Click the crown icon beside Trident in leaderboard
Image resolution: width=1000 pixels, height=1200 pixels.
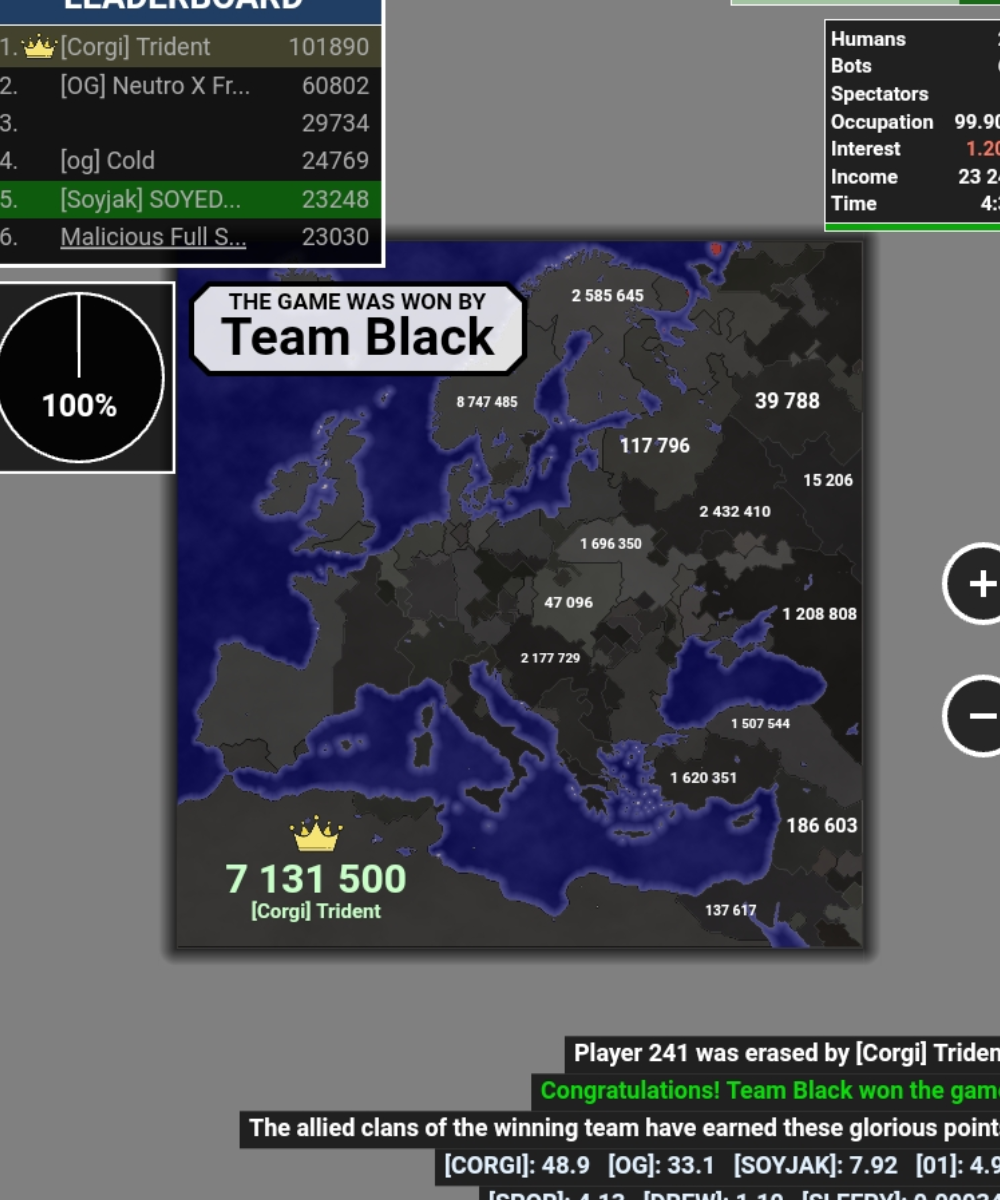click(x=39, y=47)
